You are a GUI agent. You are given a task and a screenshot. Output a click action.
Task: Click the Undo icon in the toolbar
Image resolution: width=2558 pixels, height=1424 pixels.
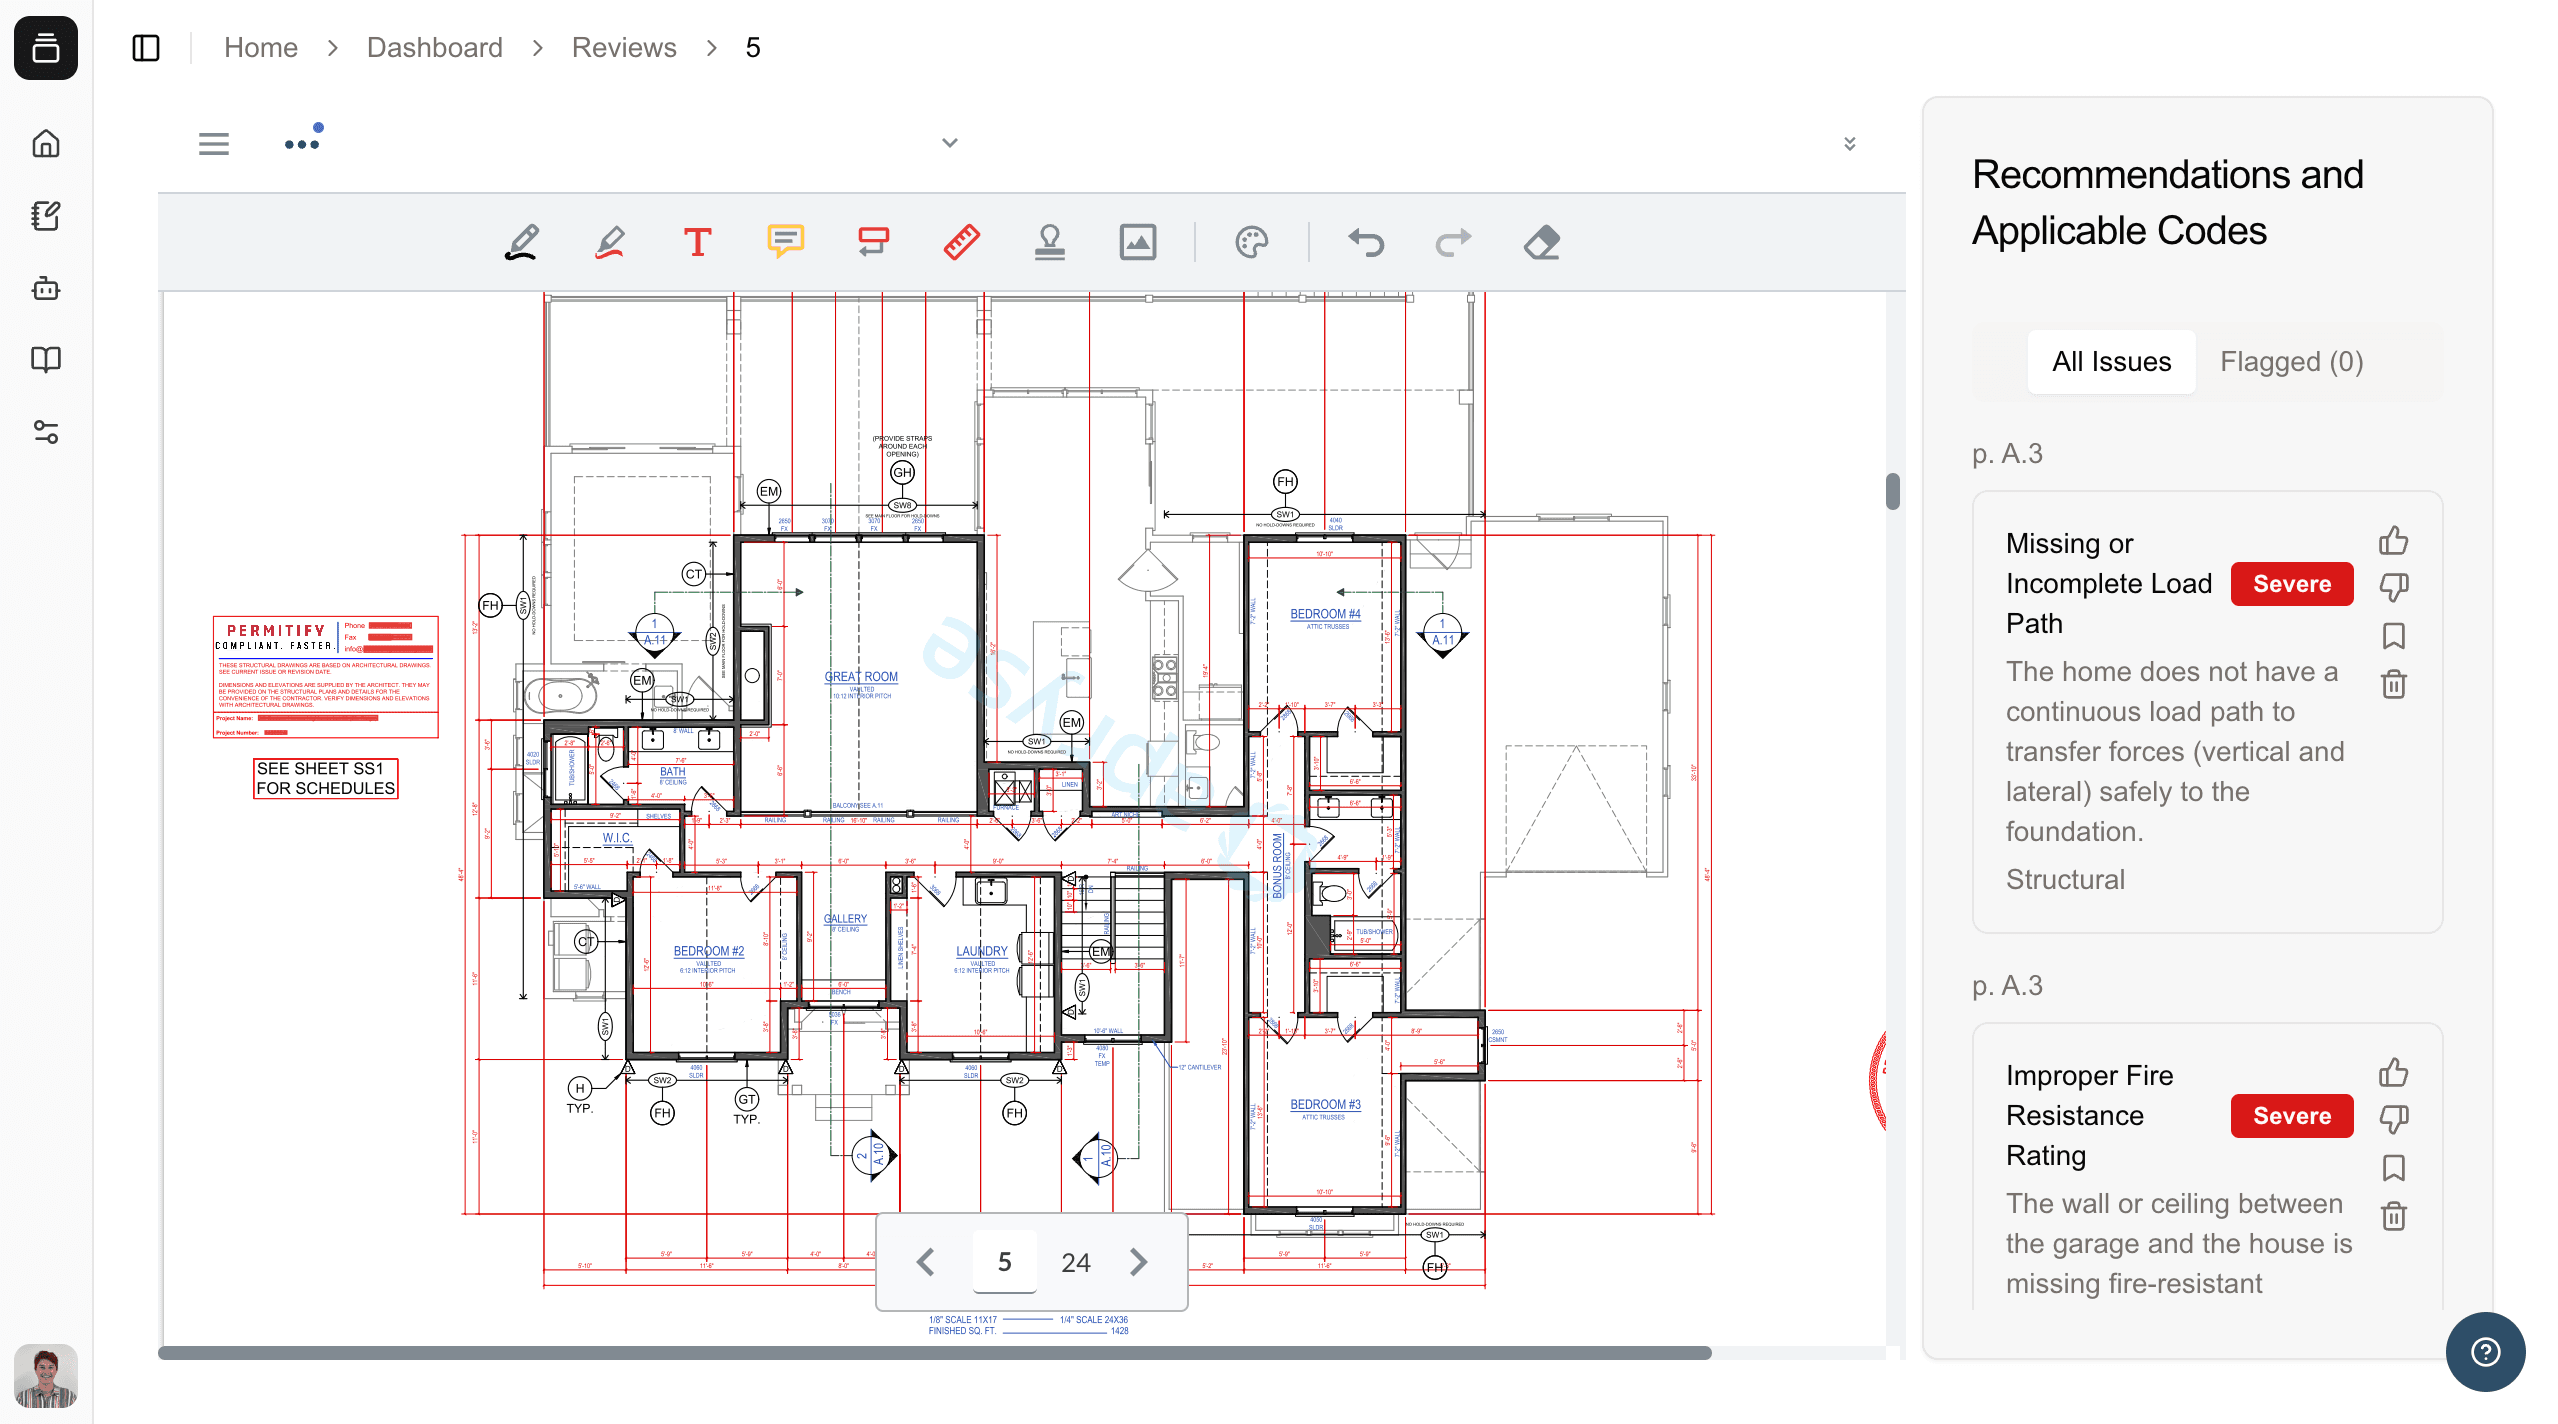point(1367,242)
